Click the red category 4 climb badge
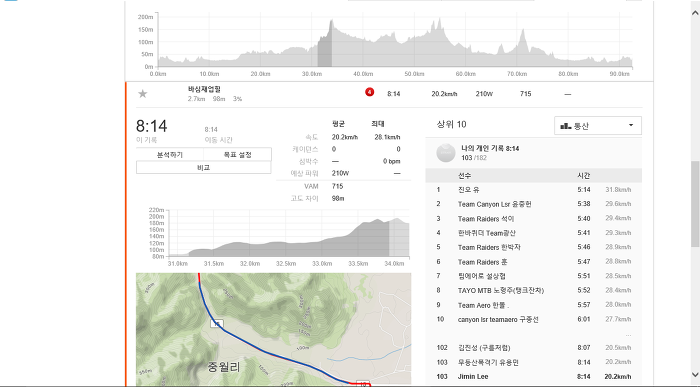This screenshot has width=700, height=387. pyautogui.click(x=369, y=92)
